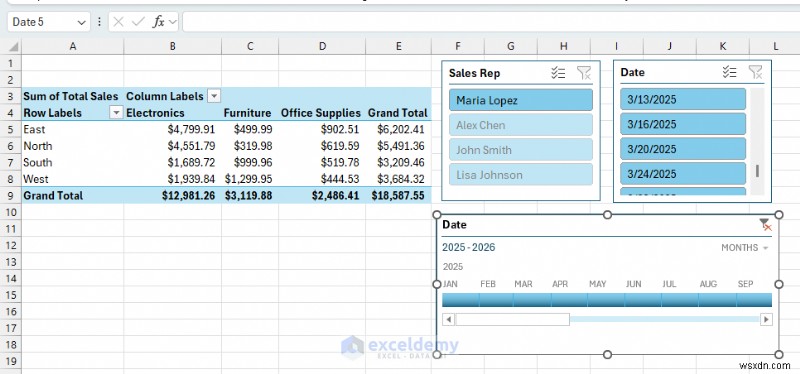Open the Column Labels filter dropdown

pyautogui.click(x=214, y=96)
